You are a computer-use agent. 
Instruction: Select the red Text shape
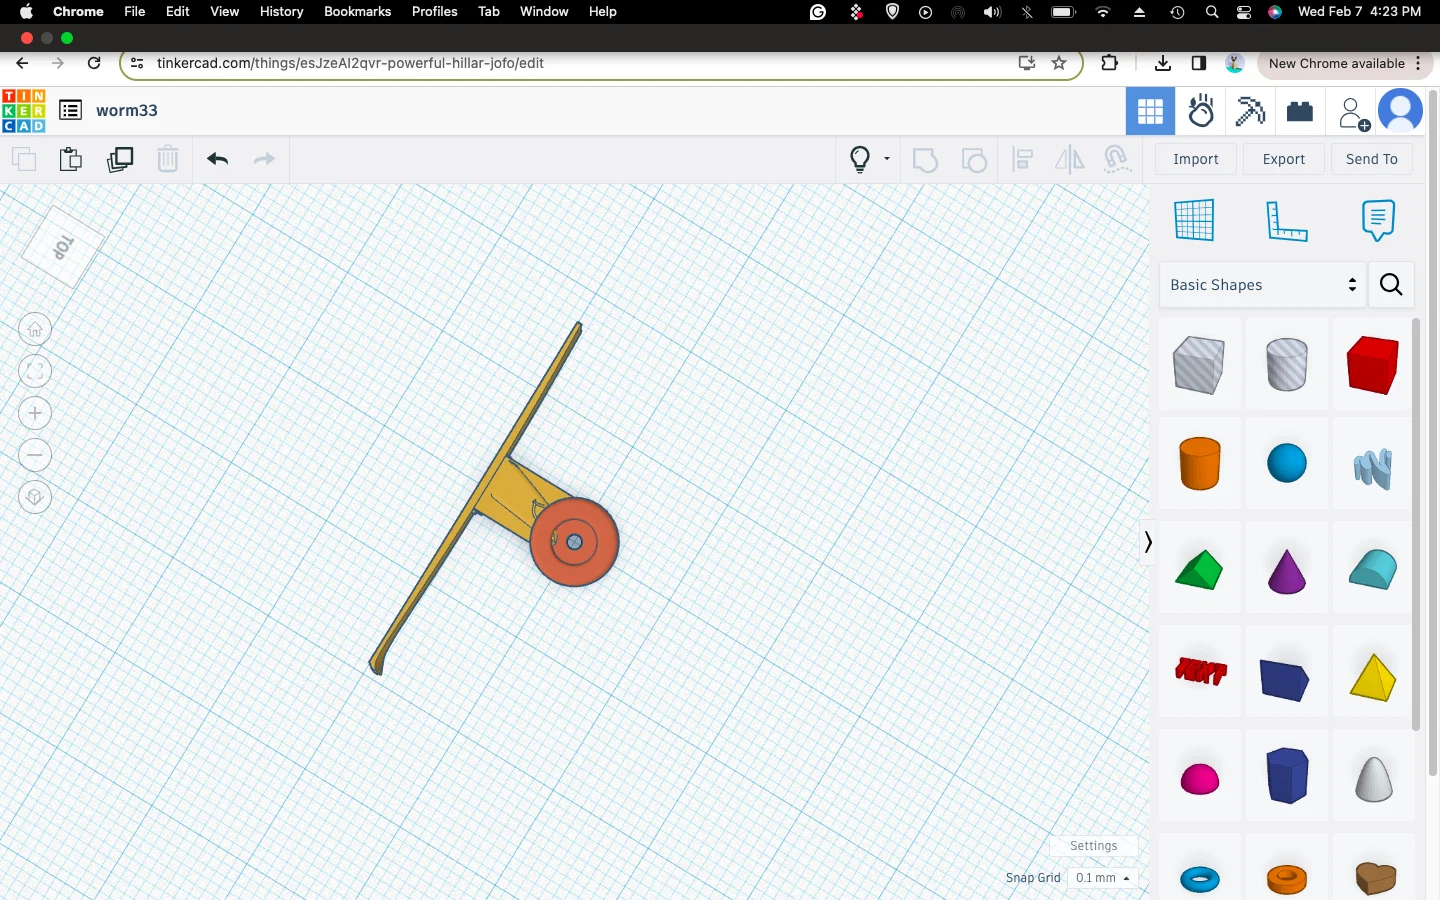[1200, 671]
